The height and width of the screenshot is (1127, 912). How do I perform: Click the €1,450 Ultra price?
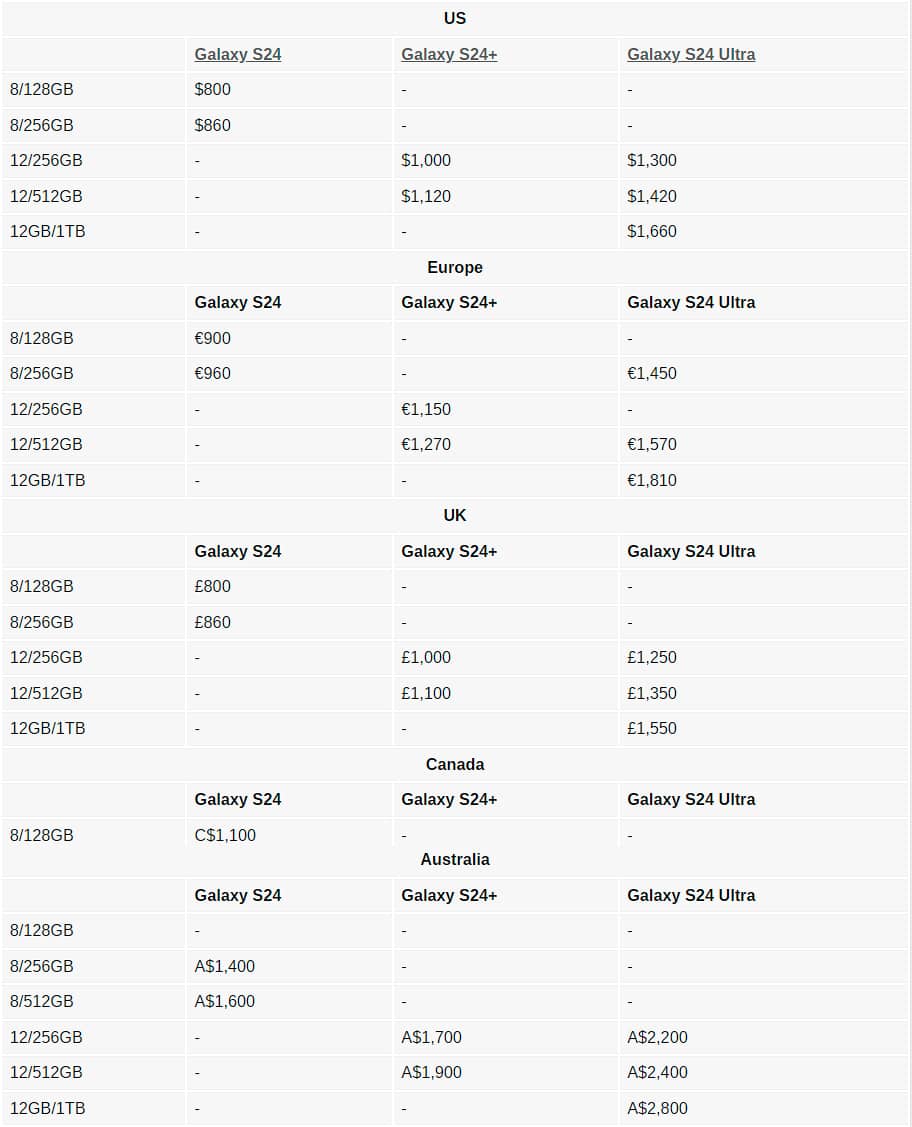tap(652, 373)
